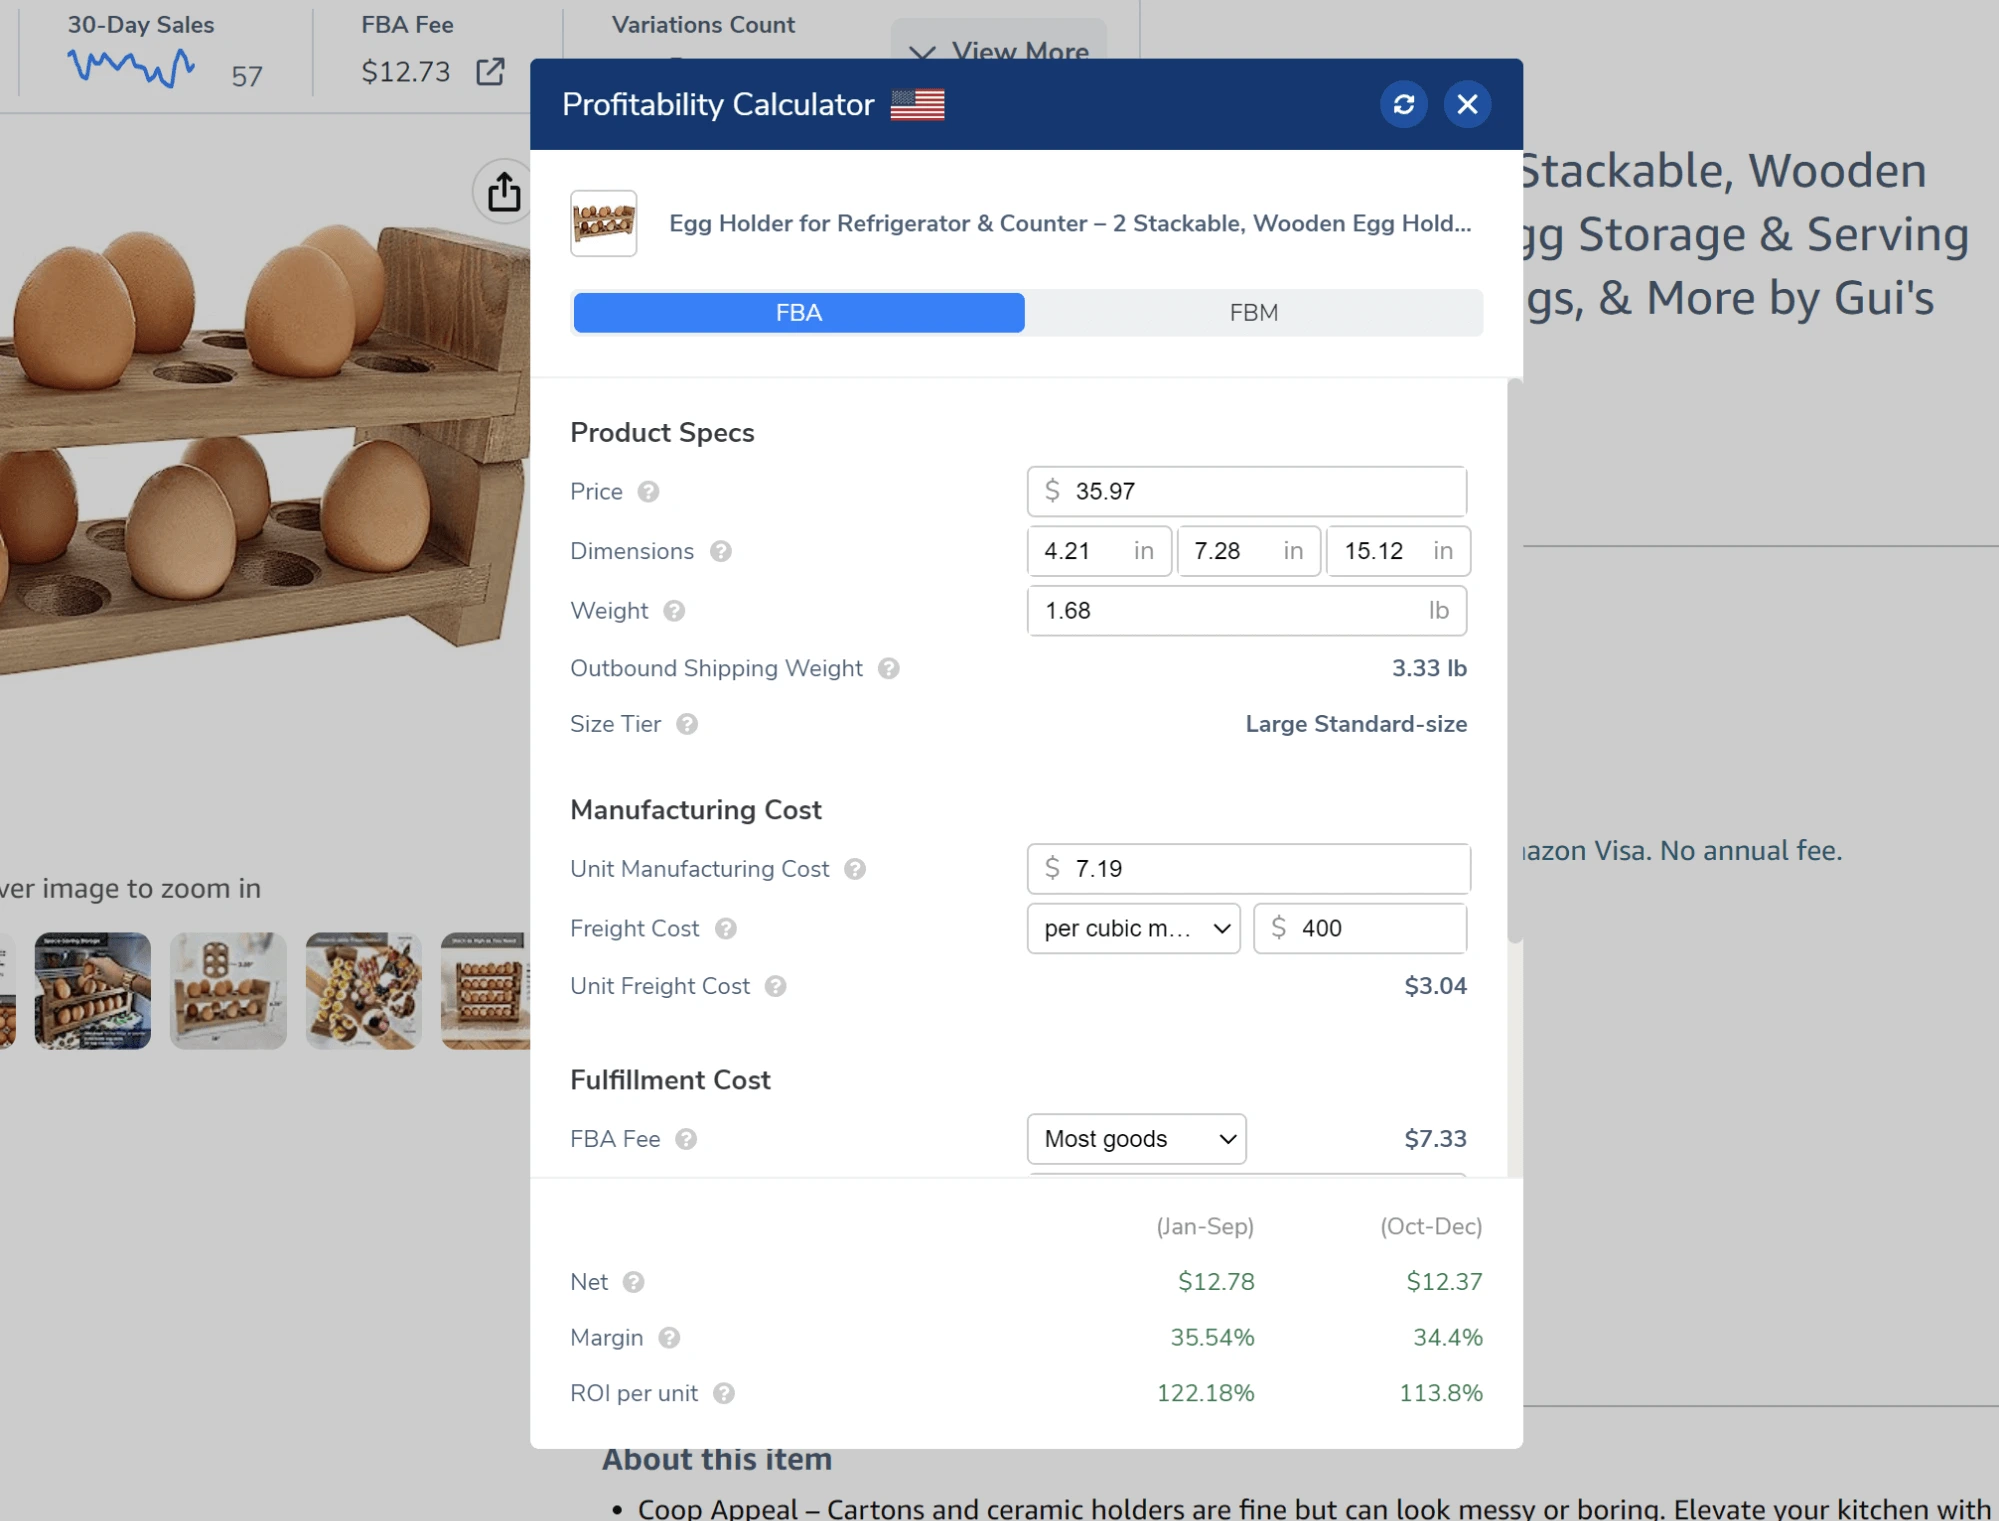Click help icon next to FBA Fee label
Viewport: 1999px width, 1522px height.
point(685,1139)
